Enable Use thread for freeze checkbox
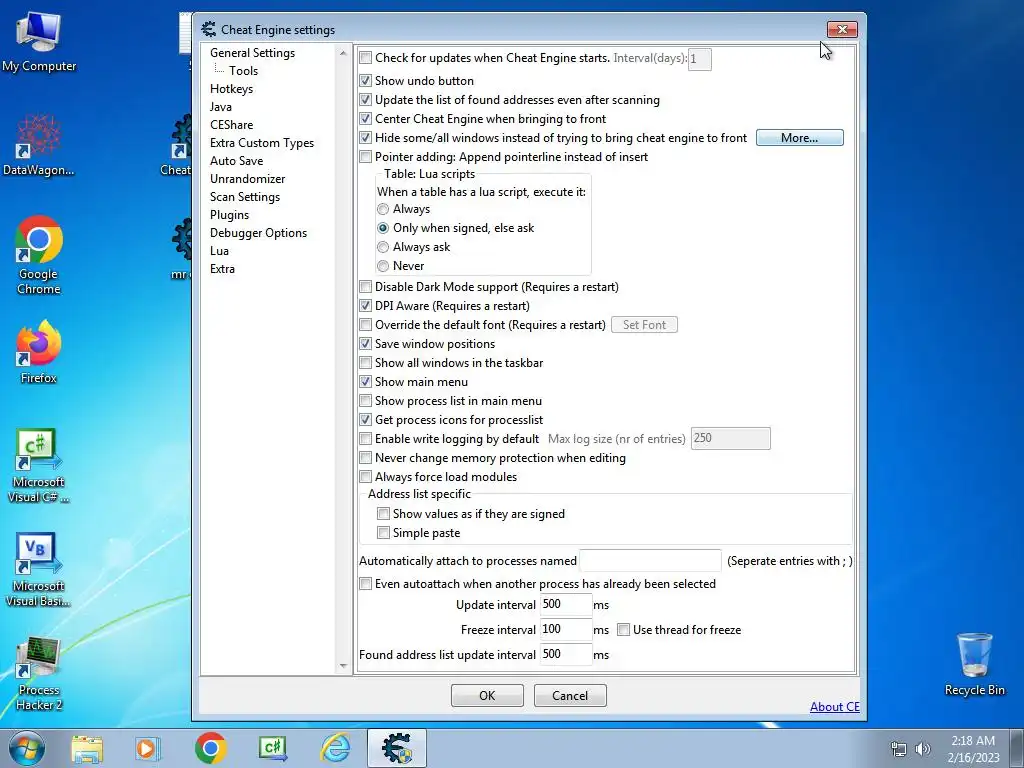This screenshot has height=768, width=1024. 624,630
